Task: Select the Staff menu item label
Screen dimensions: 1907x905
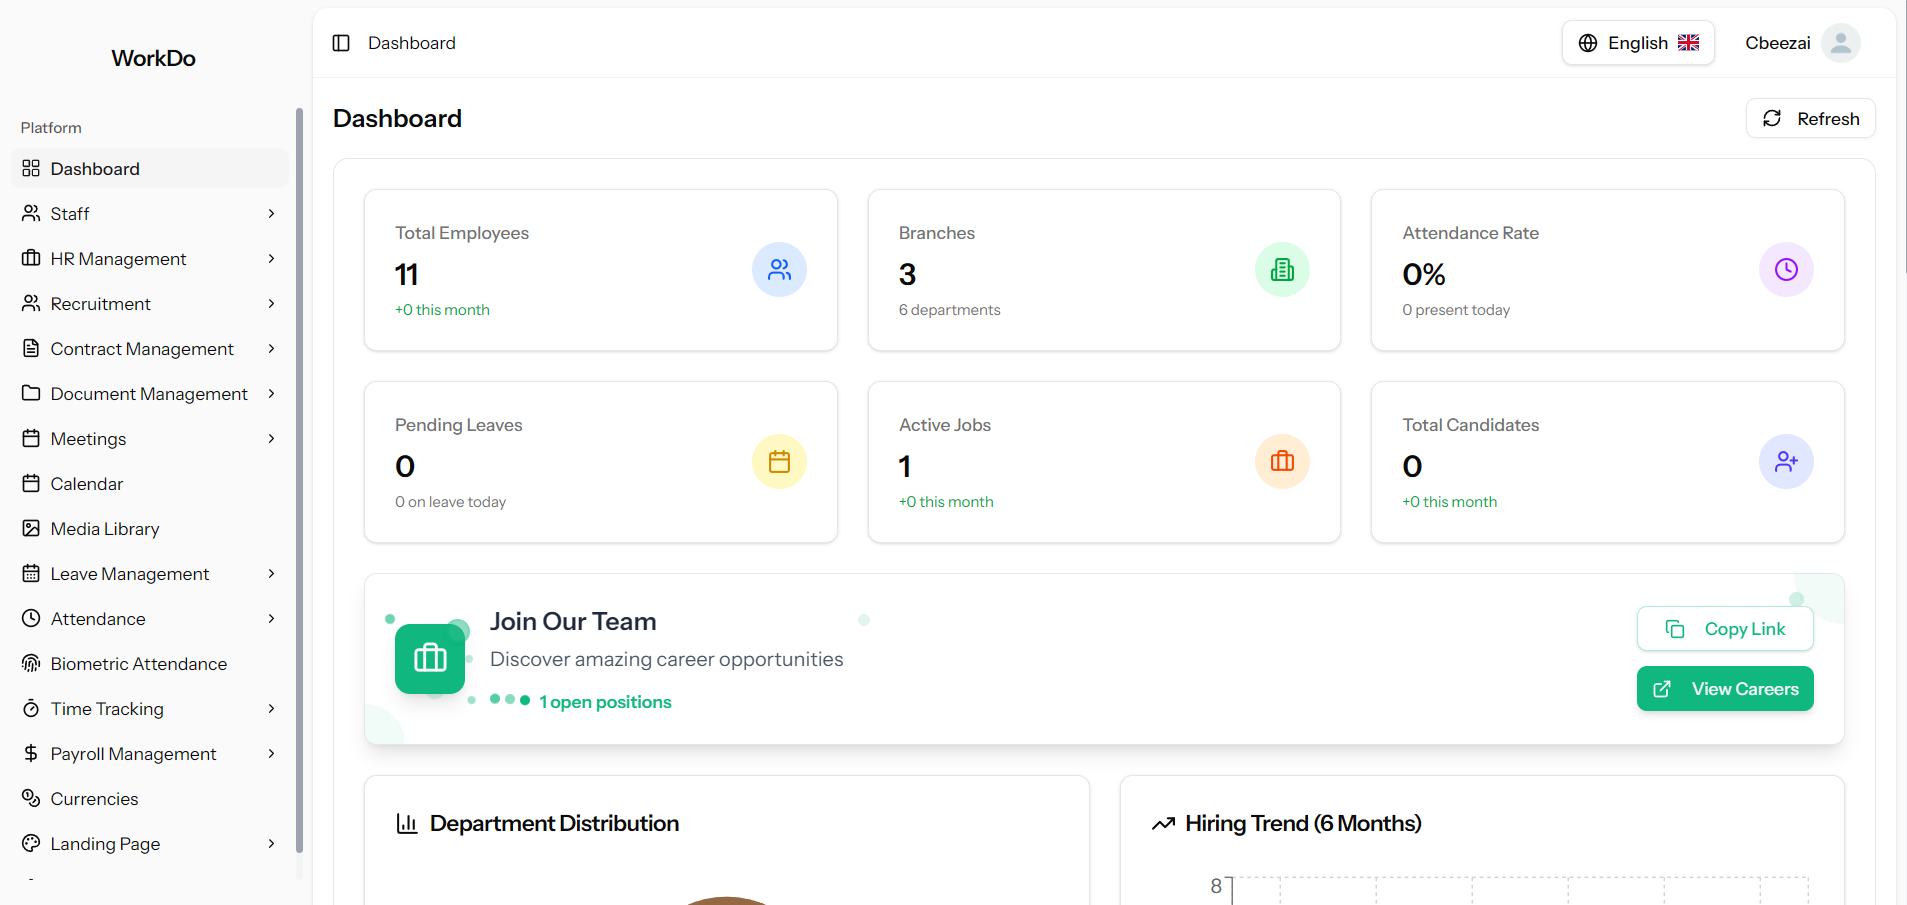Action: point(70,213)
